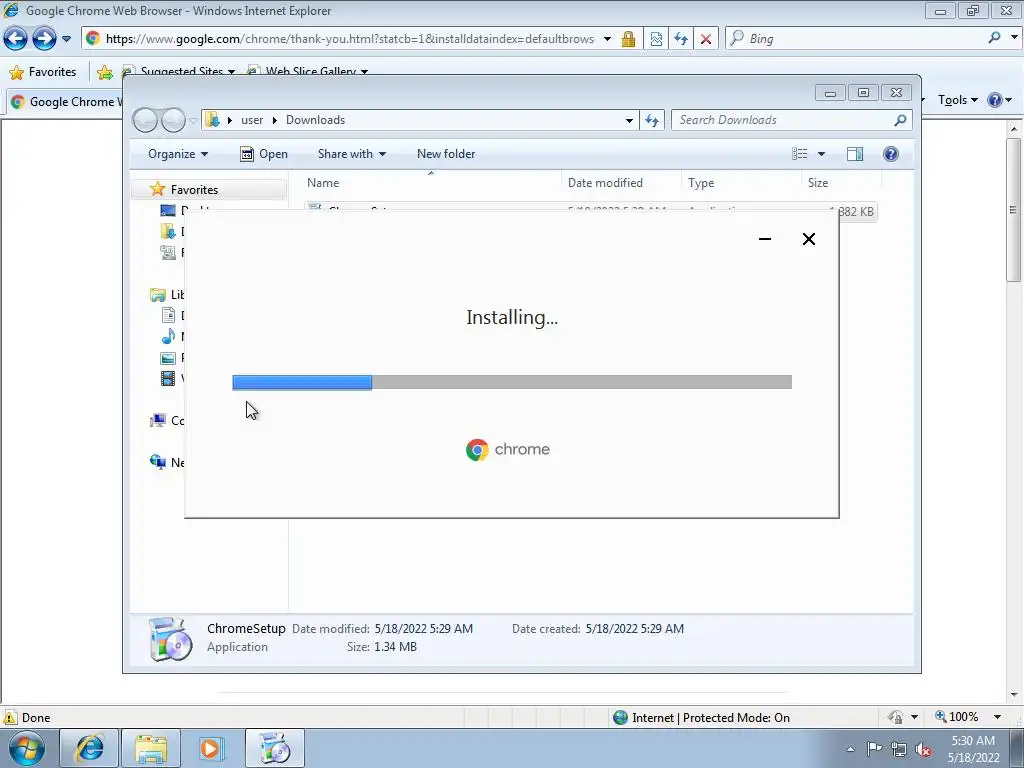This screenshot has height=768, width=1024.
Task: Click the Explorer window Forward button
Action: click(x=173, y=120)
